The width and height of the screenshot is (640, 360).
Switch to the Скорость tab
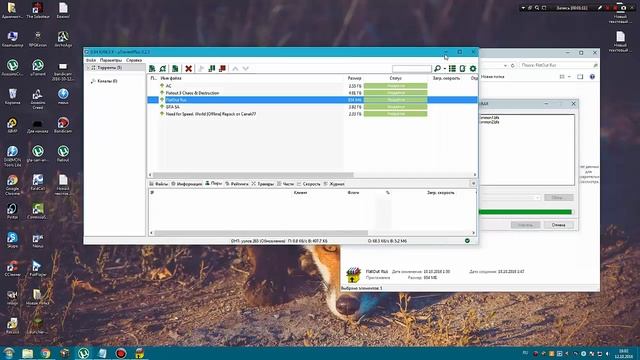point(309,184)
